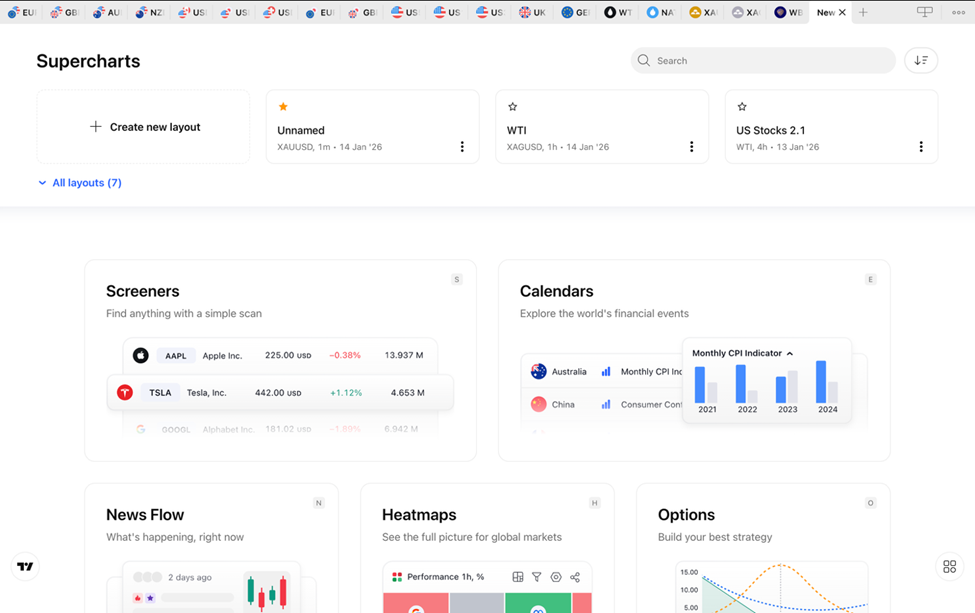Switch to the UK flag tab
Screen dimensions: 975x613
532,12
